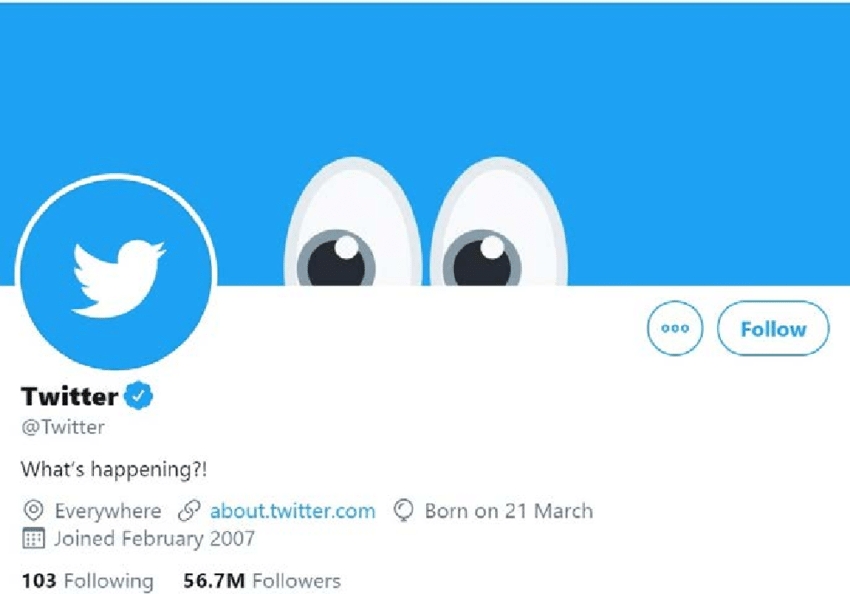This screenshot has width=850, height=594.
Task: View the 103 Following list
Action: [88, 581]
